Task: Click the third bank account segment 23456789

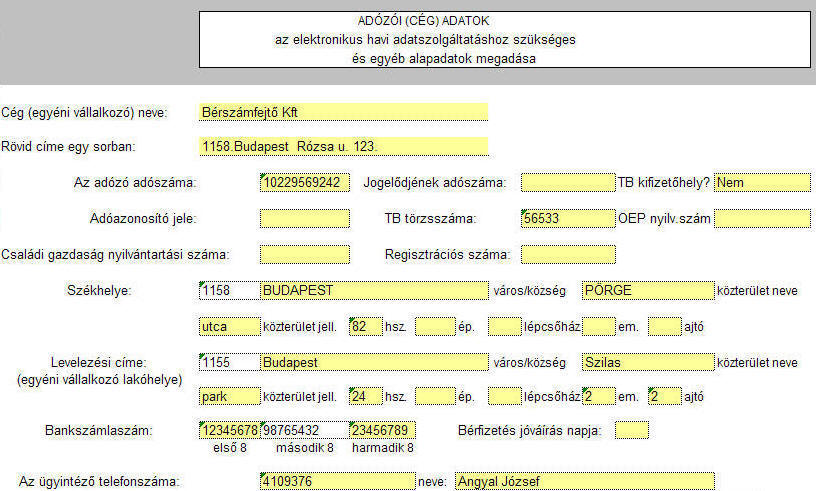Action: (382, 430)
